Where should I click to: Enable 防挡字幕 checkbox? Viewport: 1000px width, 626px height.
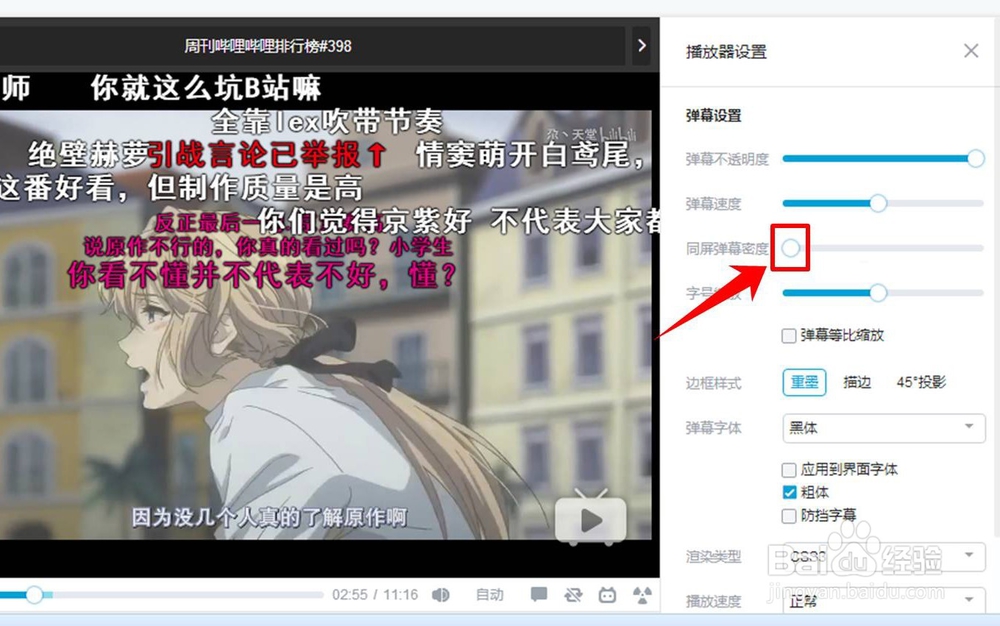789,515
